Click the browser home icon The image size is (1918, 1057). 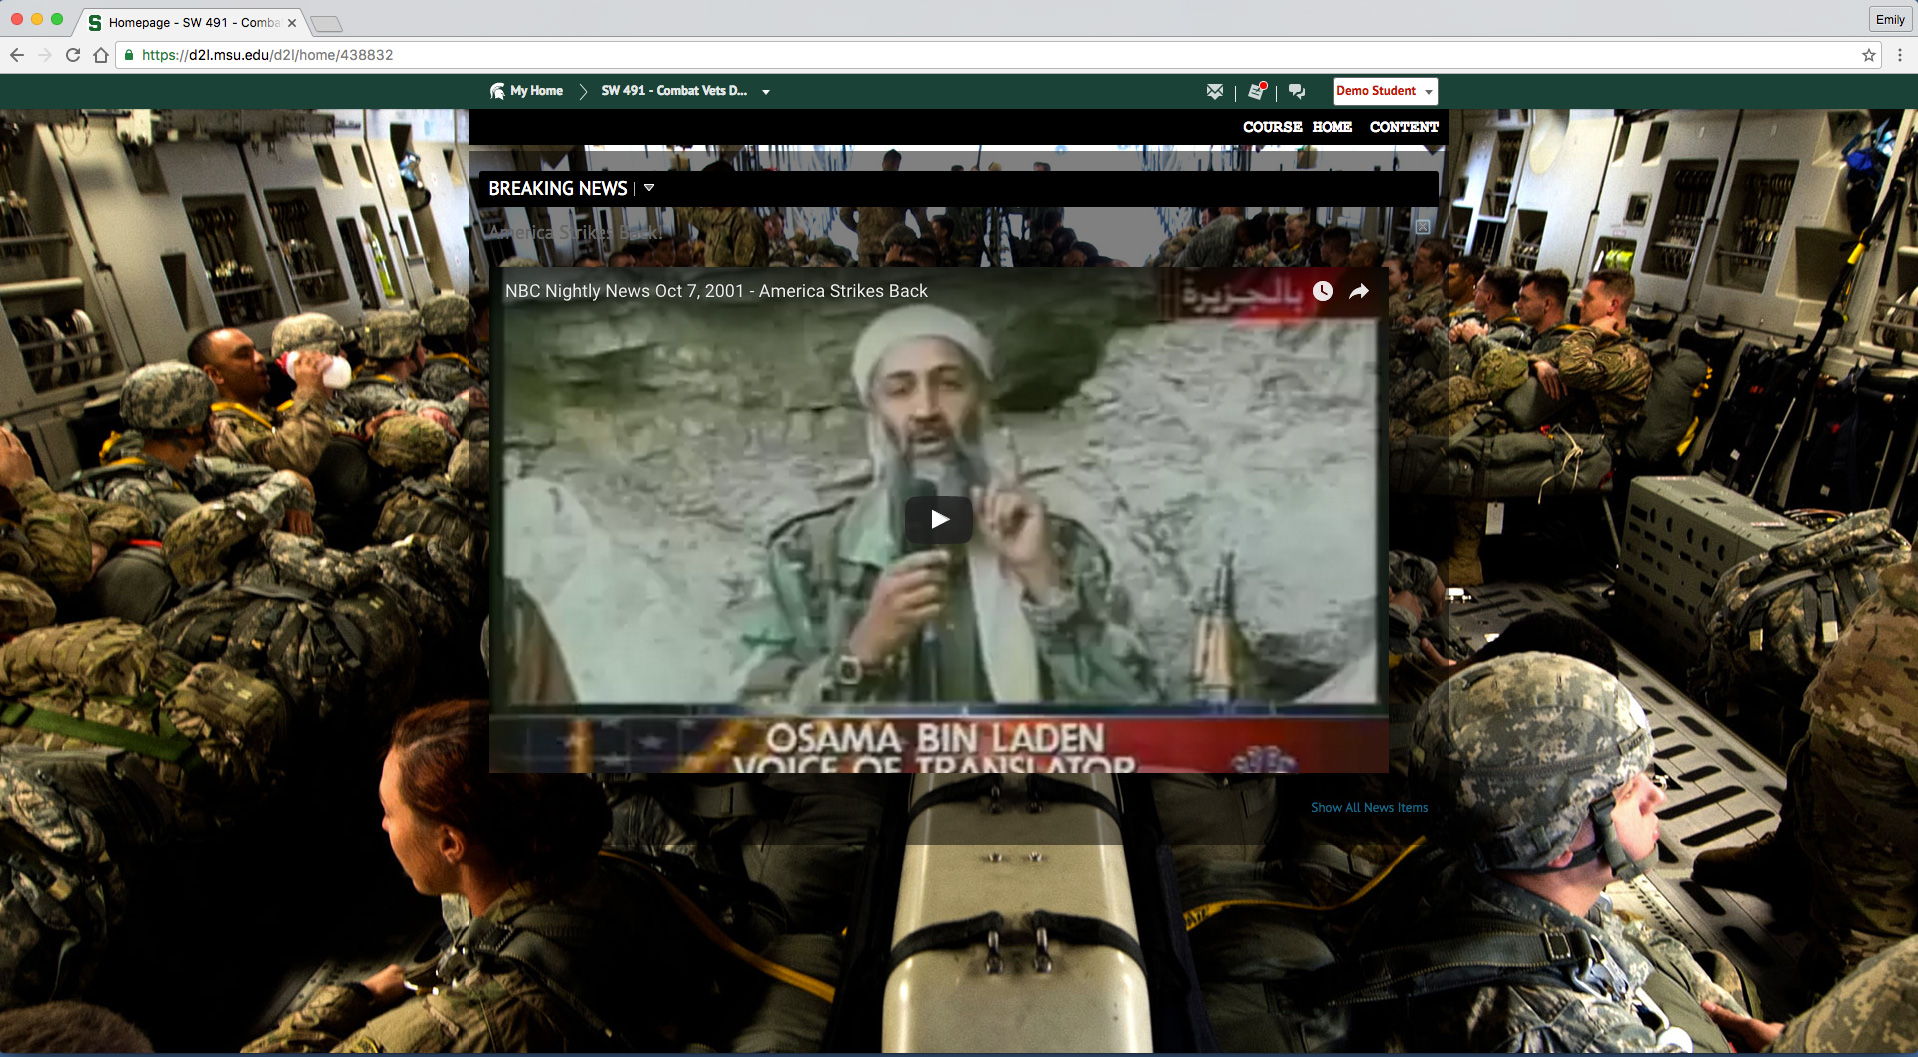(101, 55)
